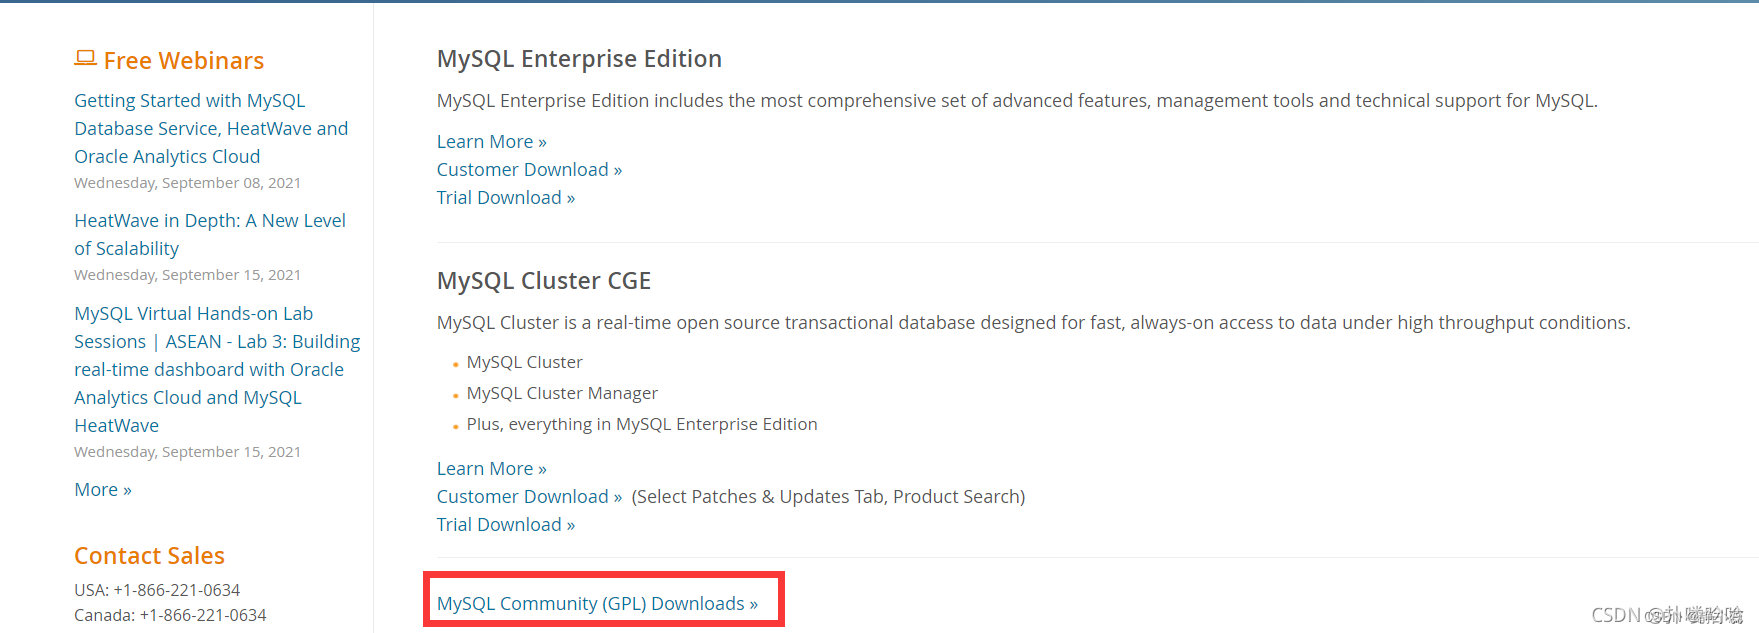Click the Contact Sales heading
Screen dimensions: 1759x633
[x=149, y=556]
